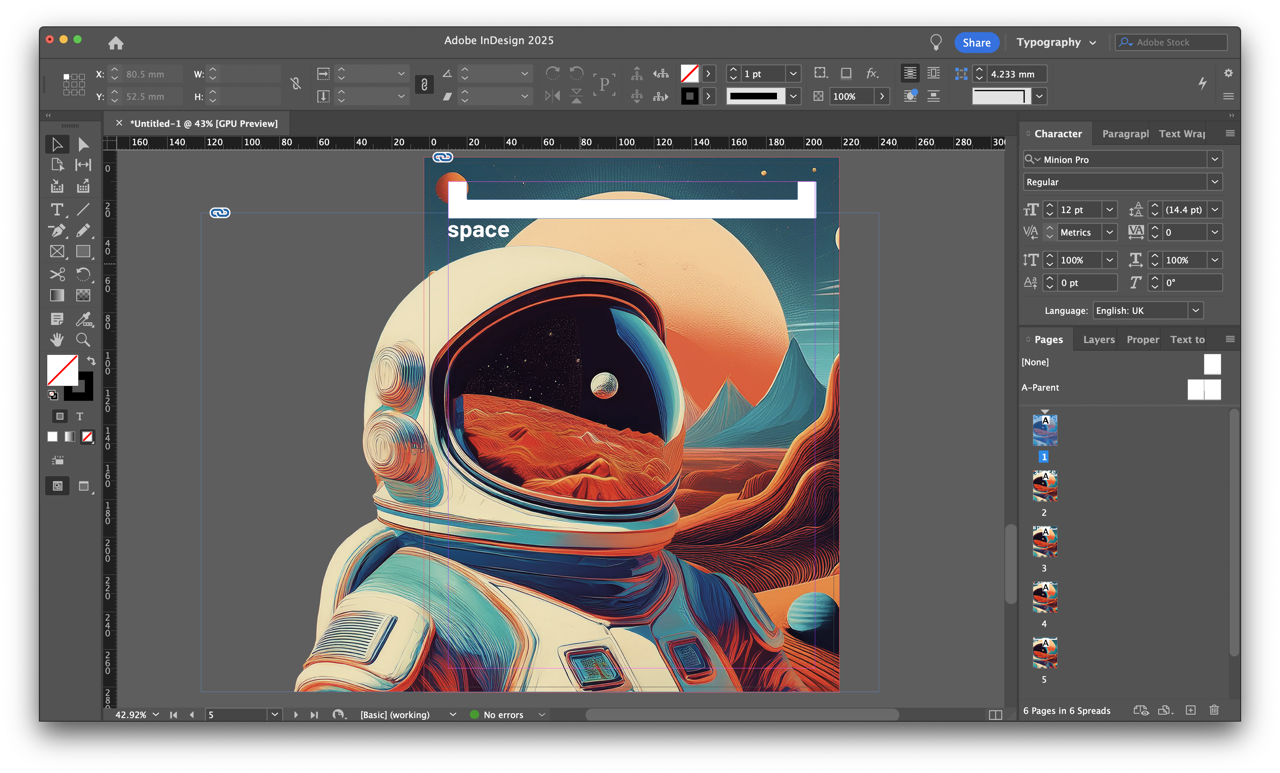
Task: Set formatting to affect text
Action: pos(80,416)
